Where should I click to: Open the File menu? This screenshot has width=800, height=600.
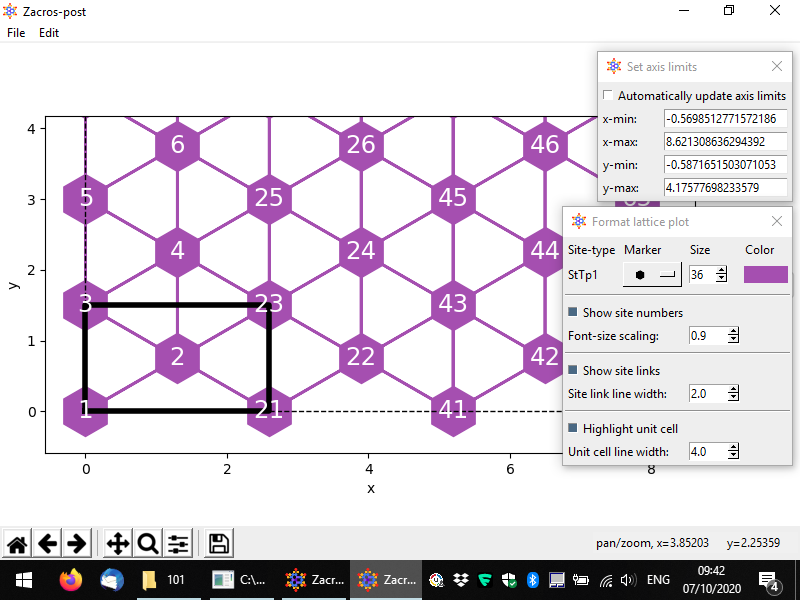16,33
